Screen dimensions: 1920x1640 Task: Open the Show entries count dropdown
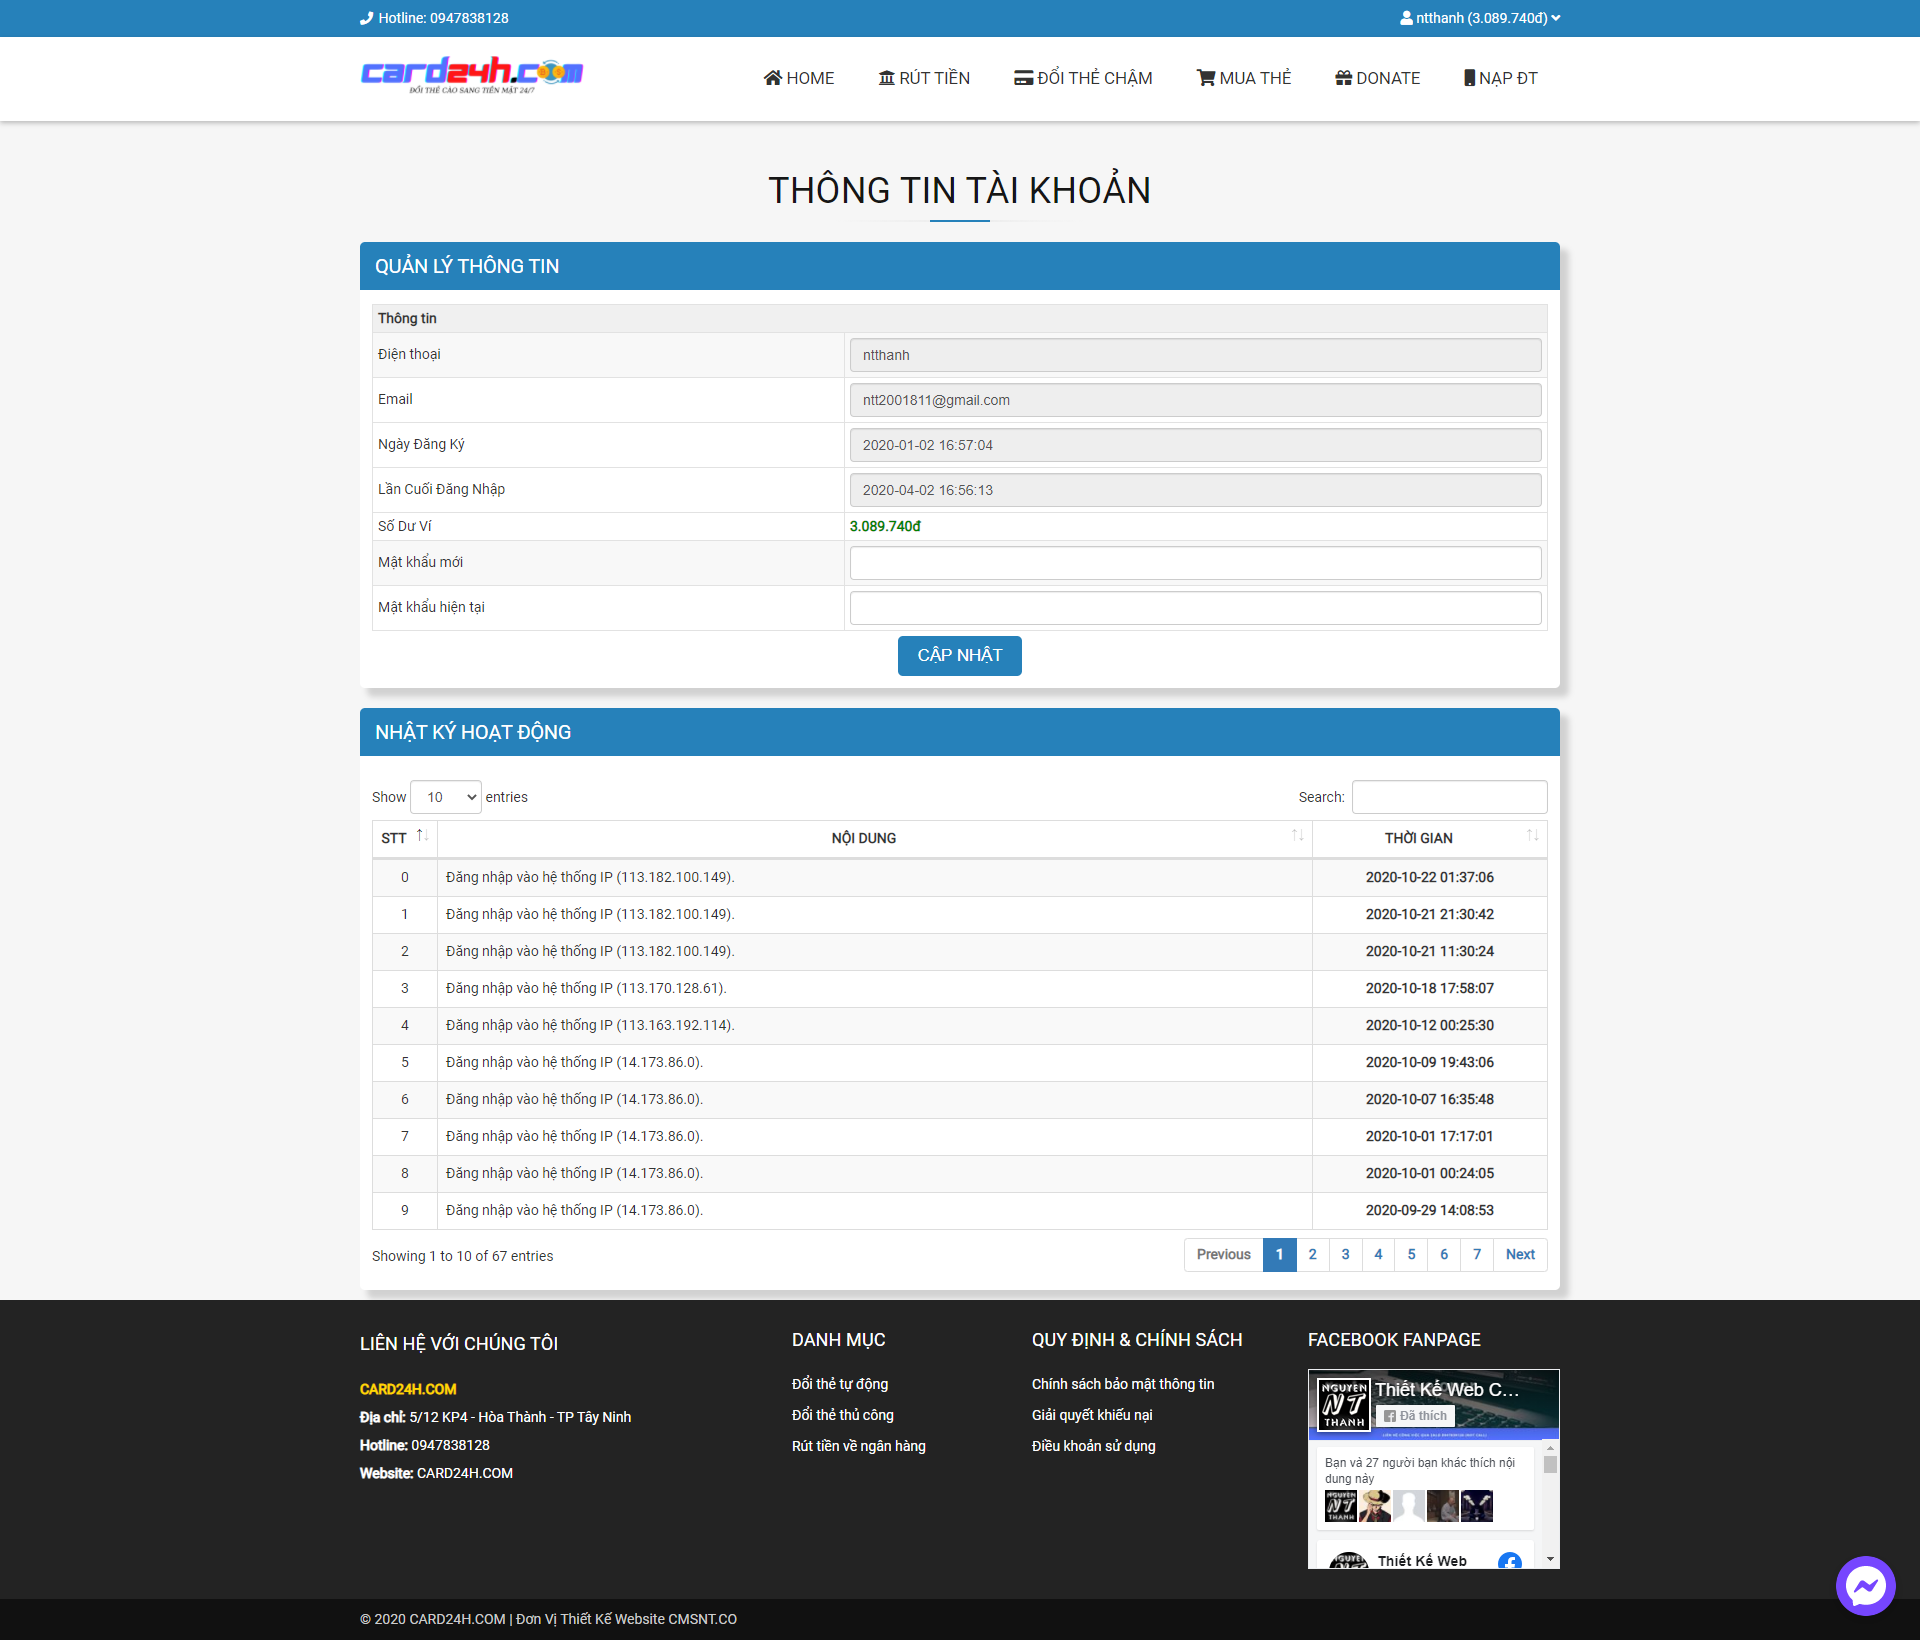pos(446,797)
